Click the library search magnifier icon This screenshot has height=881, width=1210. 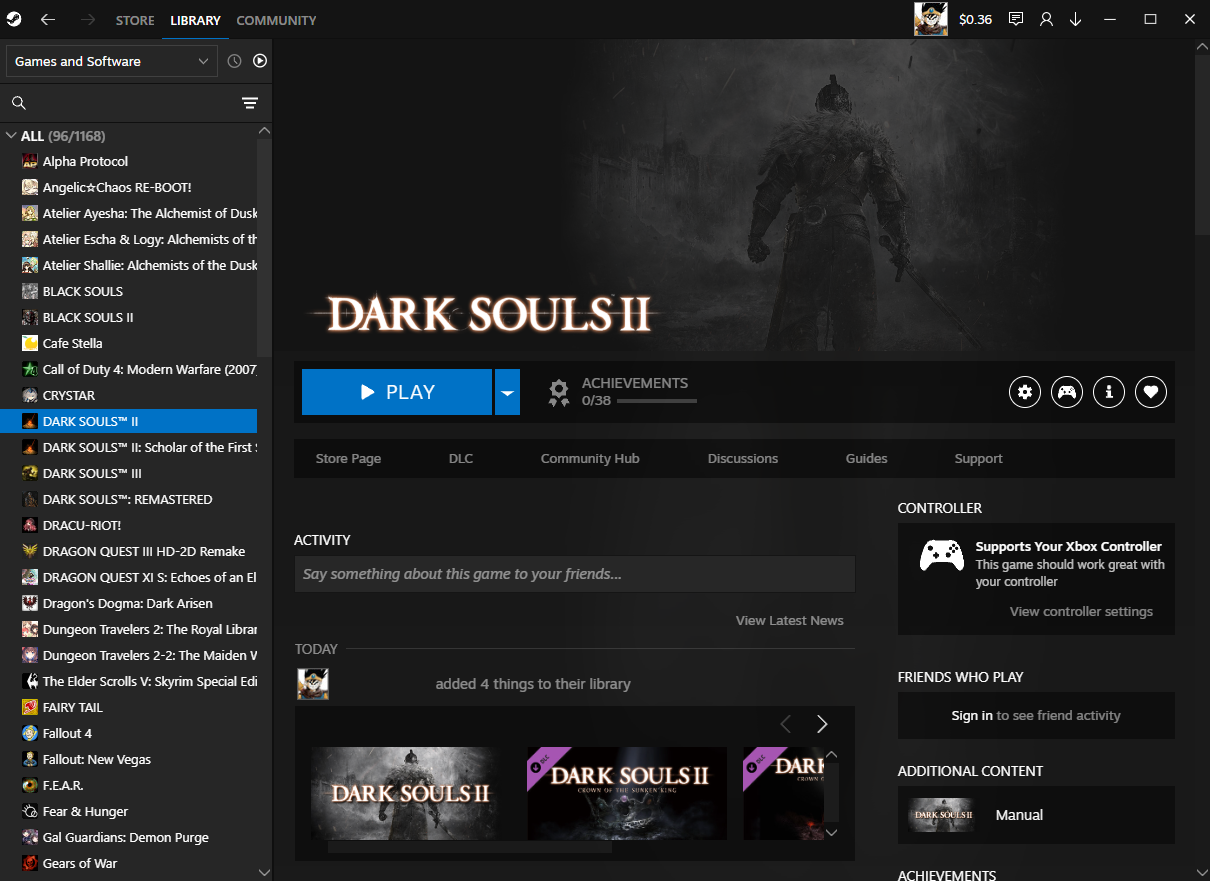(x=18, y=103)
